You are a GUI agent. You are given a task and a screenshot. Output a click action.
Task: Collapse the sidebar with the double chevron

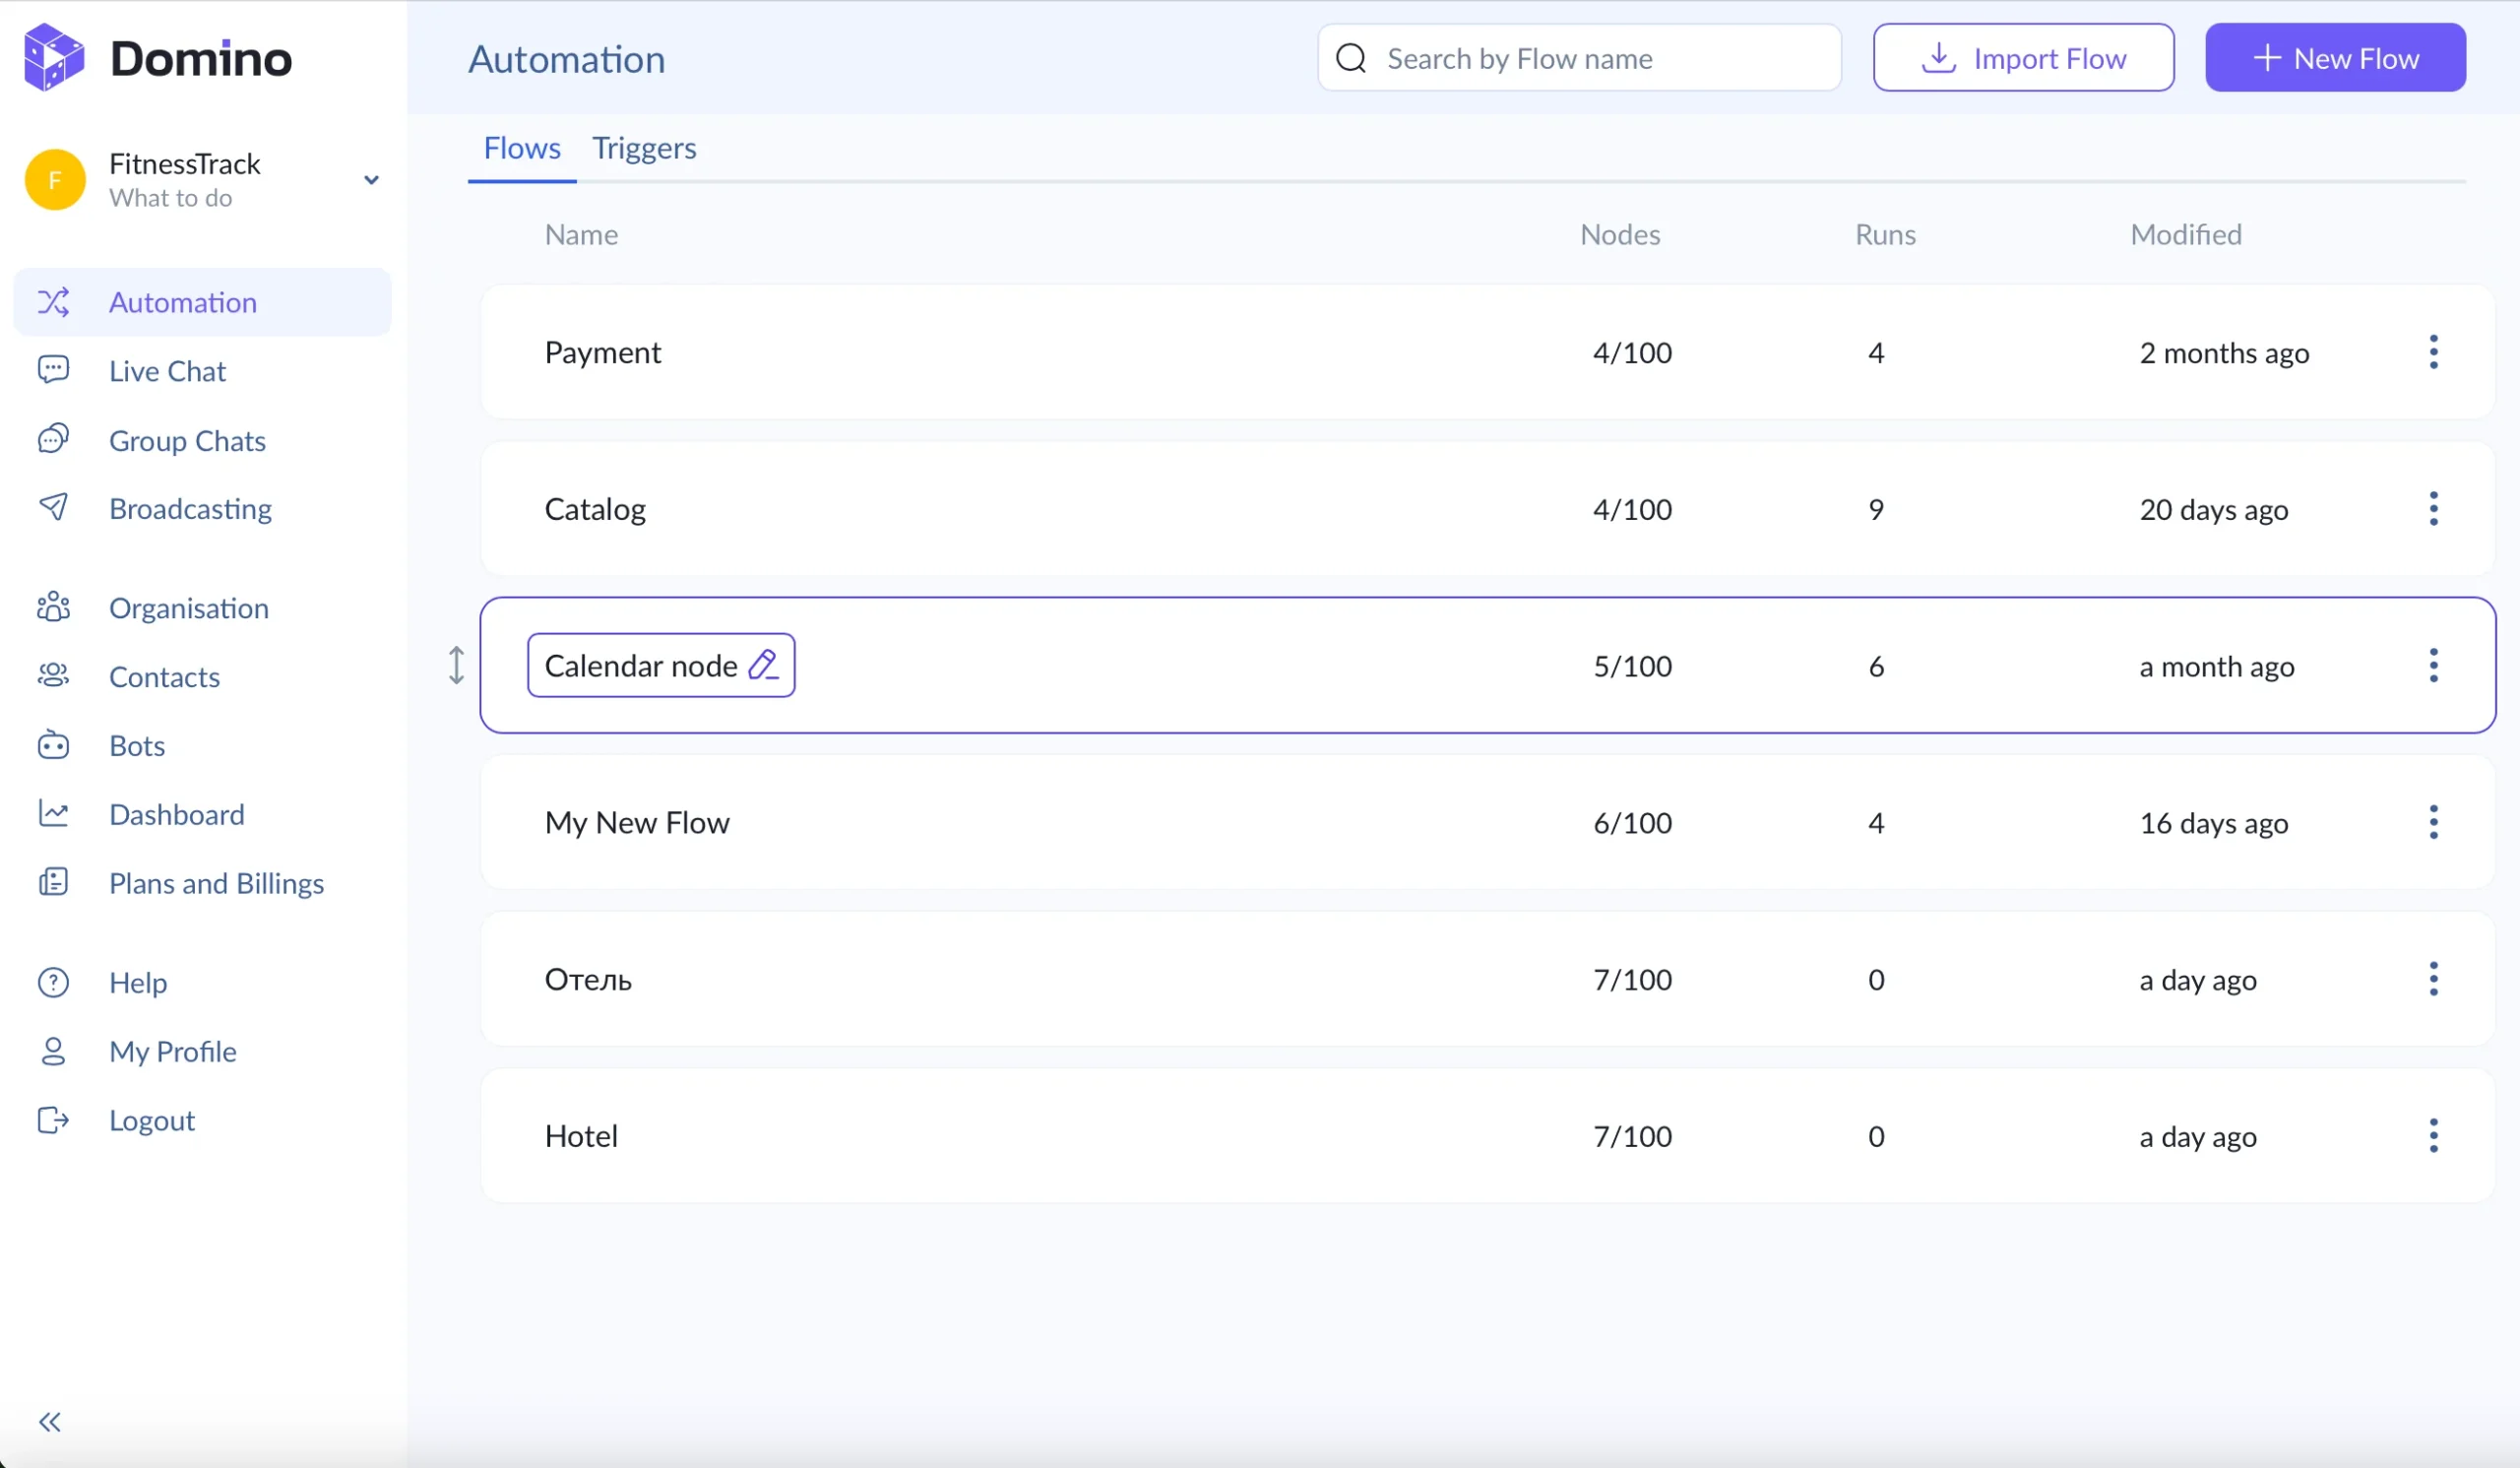pyautogui.click(x=48, y=1421)
